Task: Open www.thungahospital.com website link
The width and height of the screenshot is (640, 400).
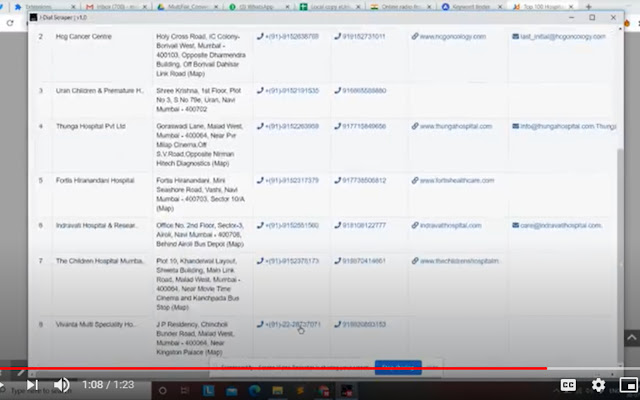Action: pyautogui.click(x=451, y=127)
